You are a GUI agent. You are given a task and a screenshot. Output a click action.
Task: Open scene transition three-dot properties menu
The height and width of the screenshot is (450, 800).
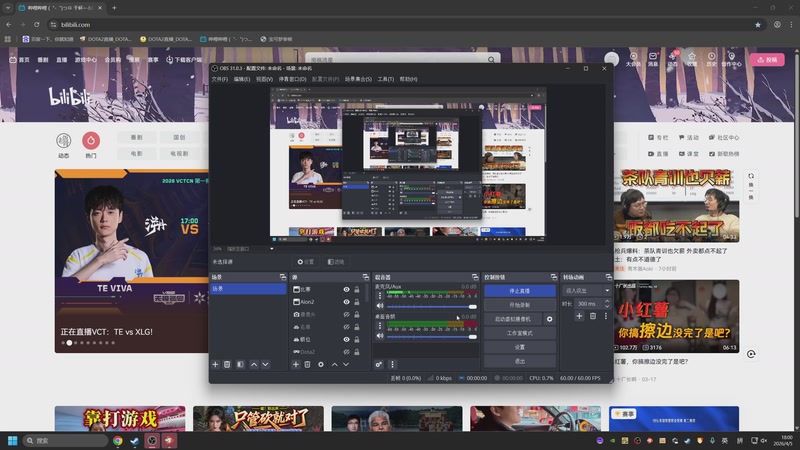coord(606,316)
